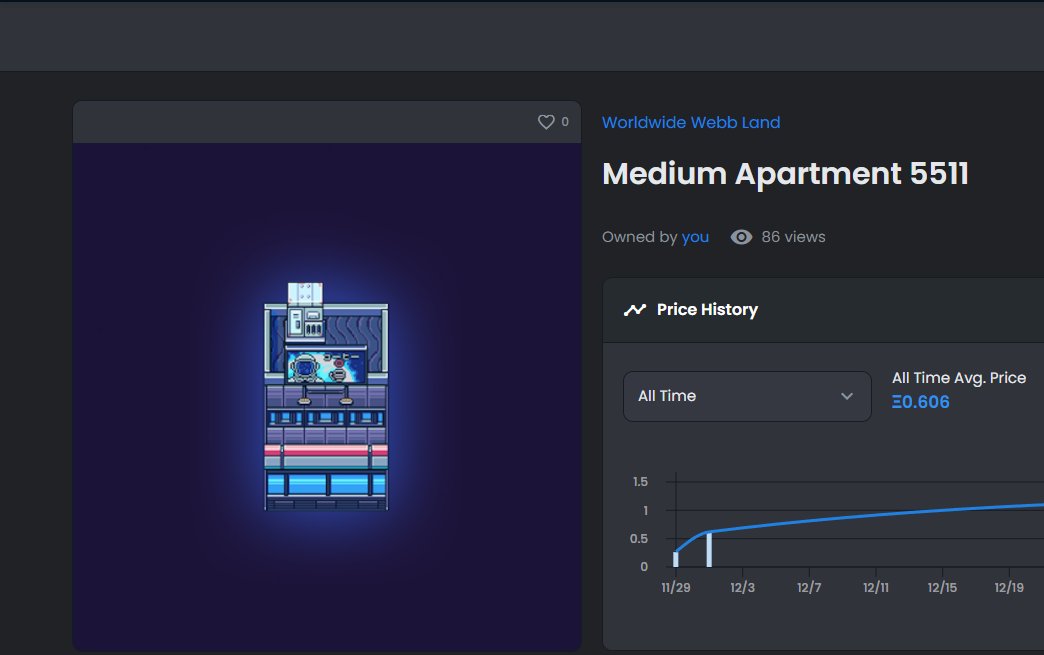Click the 12/3 date label on chart
Screen dimensions: 1044x655
742,587
